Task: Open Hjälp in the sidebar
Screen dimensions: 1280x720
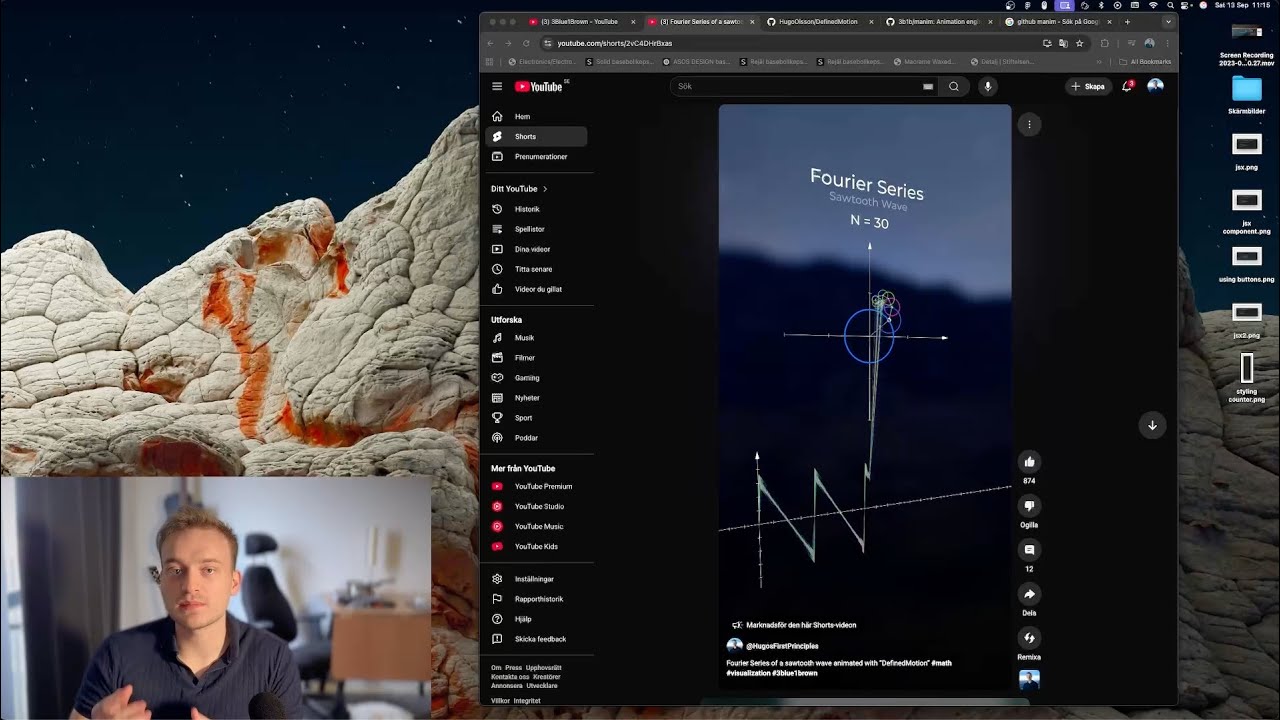Action: (x=537, y=619)
